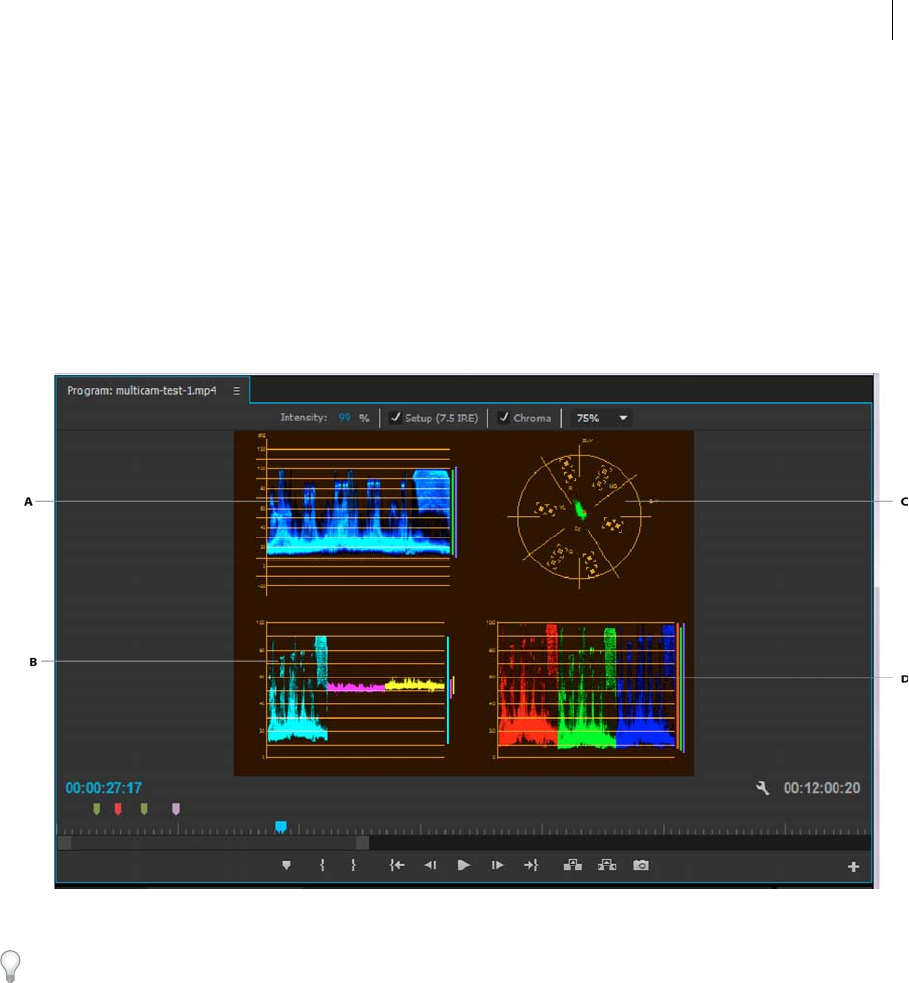Open the Button Editor plus icon
This screenshot has height=983, width=909.
[853, 866]
